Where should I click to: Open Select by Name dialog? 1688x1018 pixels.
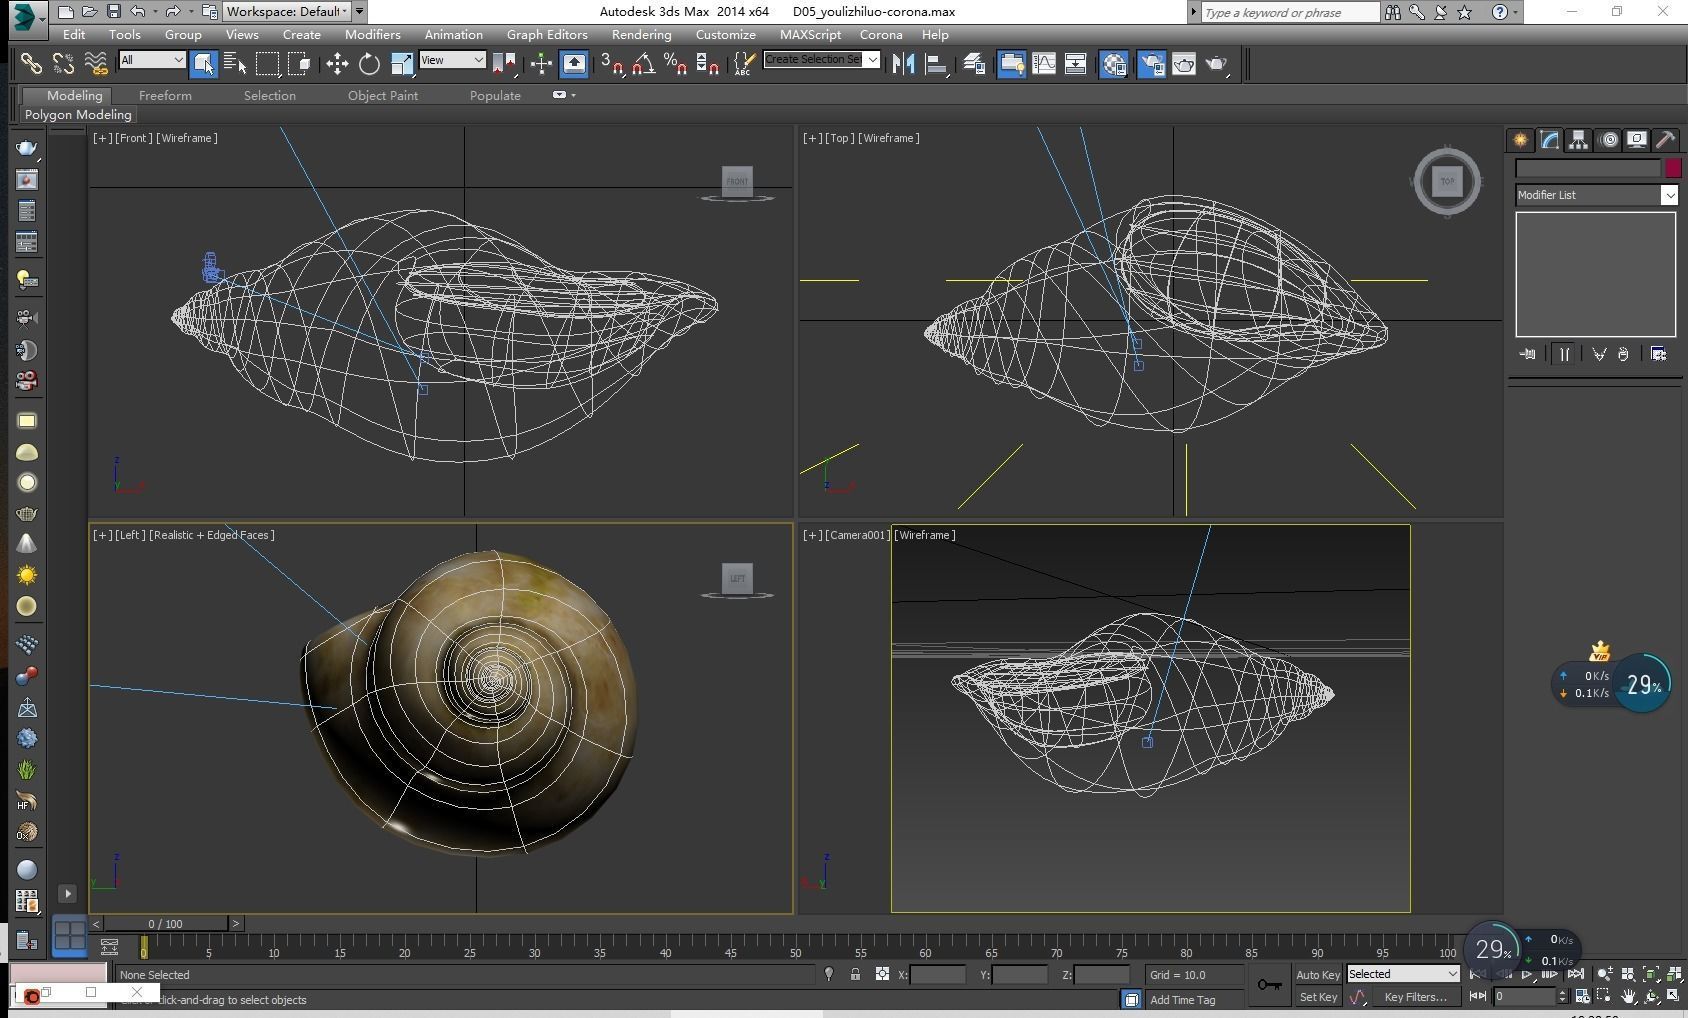pos(235,64)
